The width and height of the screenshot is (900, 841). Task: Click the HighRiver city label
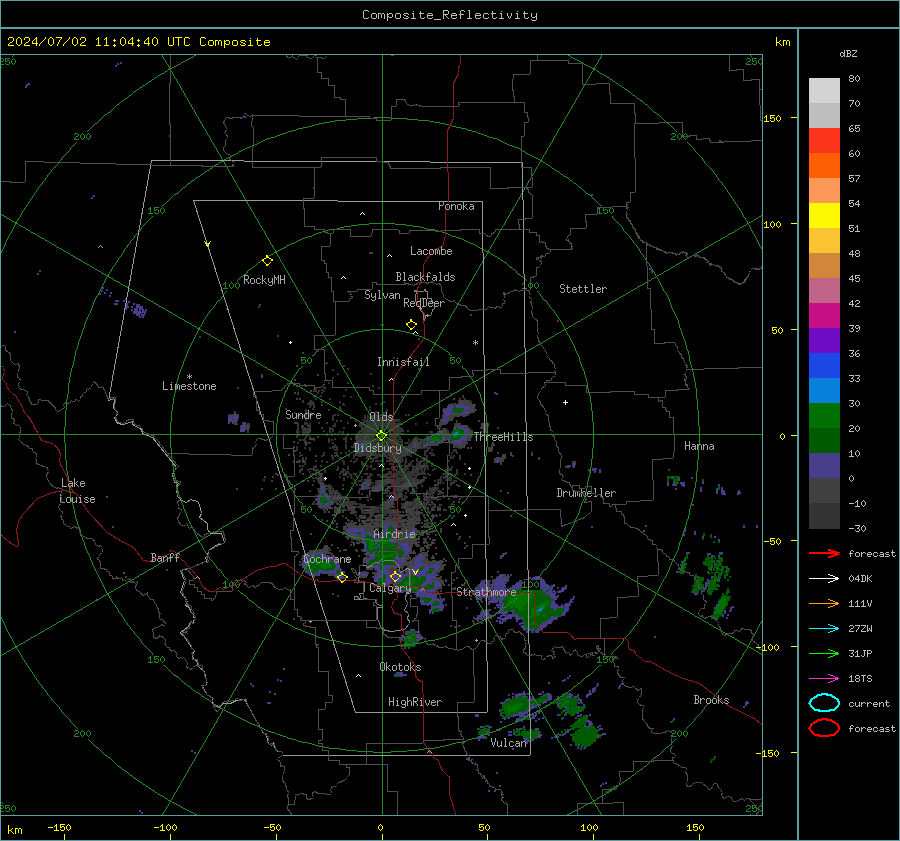pos(415,702)
